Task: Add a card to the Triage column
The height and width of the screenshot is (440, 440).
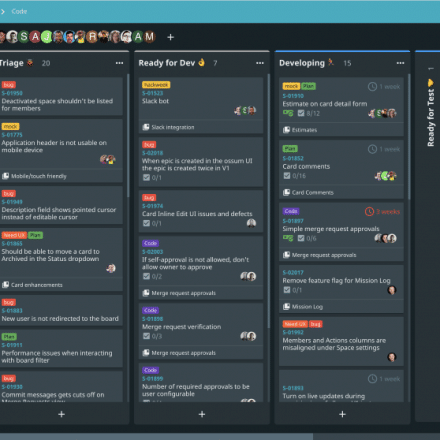Action: 61,414
